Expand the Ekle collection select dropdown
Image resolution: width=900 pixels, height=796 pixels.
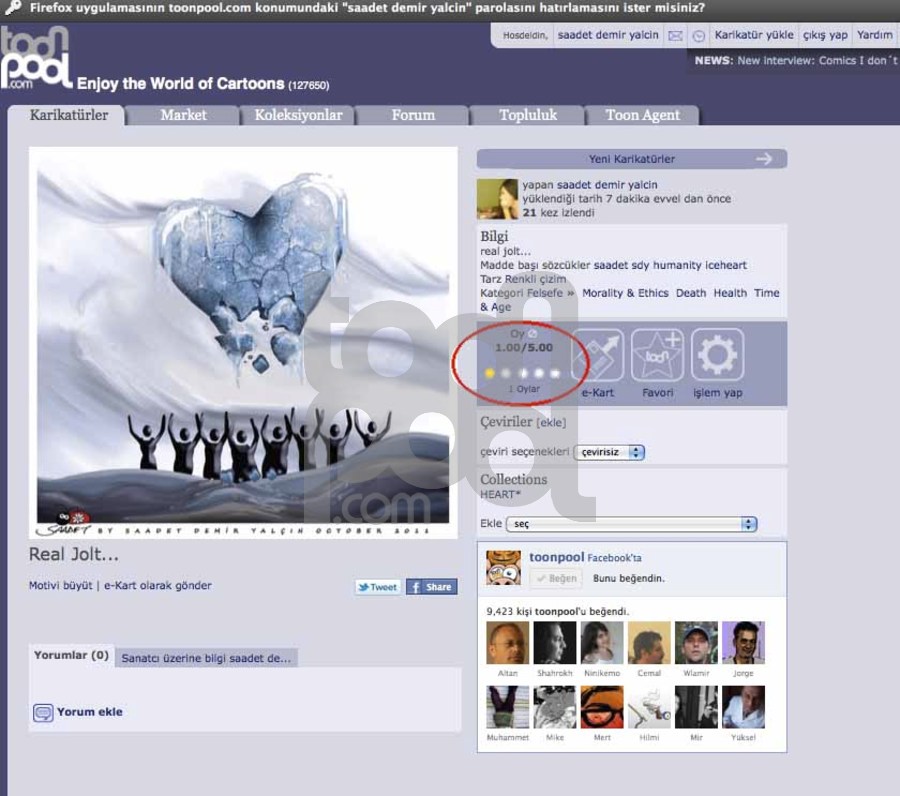[632, 524]
